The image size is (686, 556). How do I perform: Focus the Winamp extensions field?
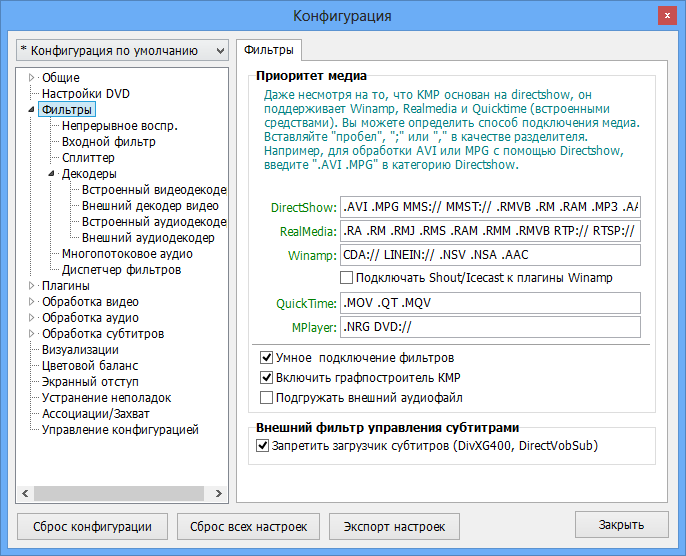[490, 255]
